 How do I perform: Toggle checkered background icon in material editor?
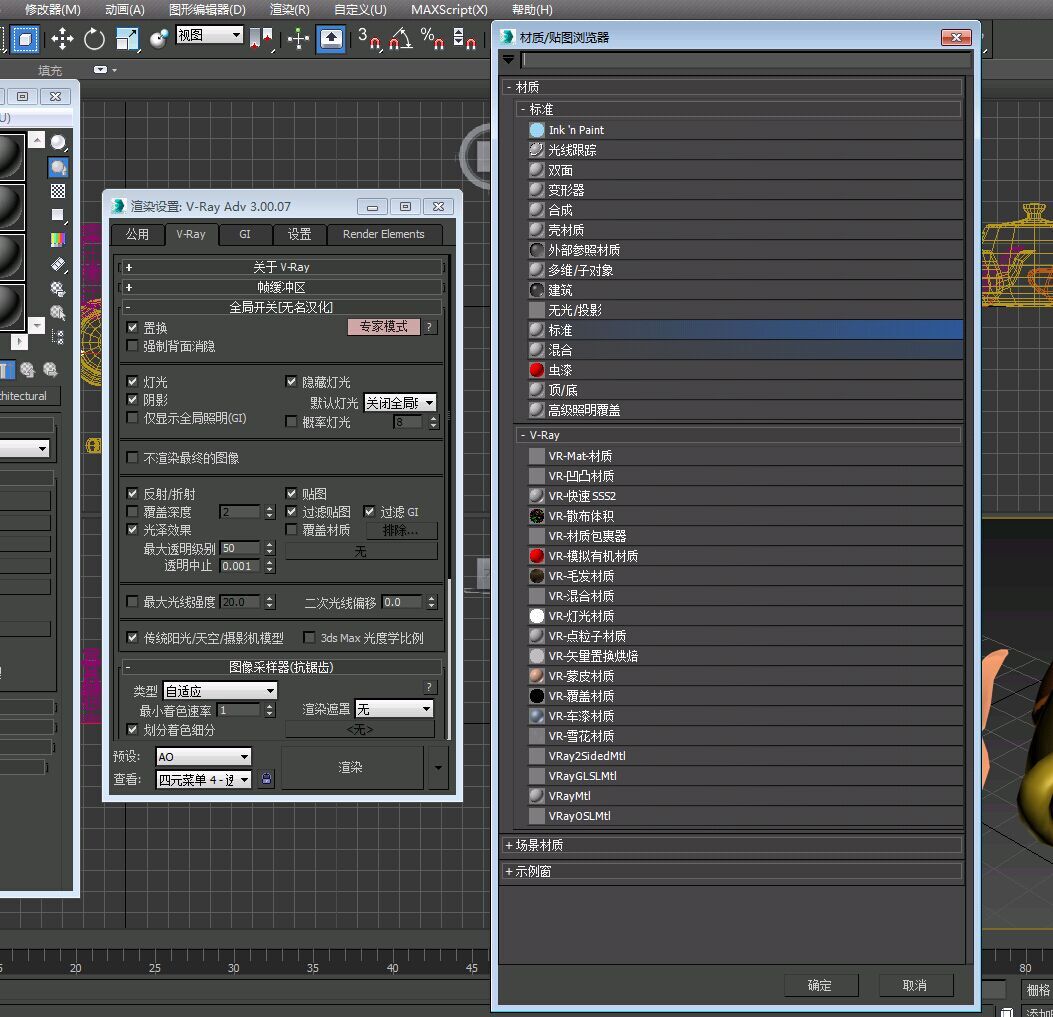point(58,191)
